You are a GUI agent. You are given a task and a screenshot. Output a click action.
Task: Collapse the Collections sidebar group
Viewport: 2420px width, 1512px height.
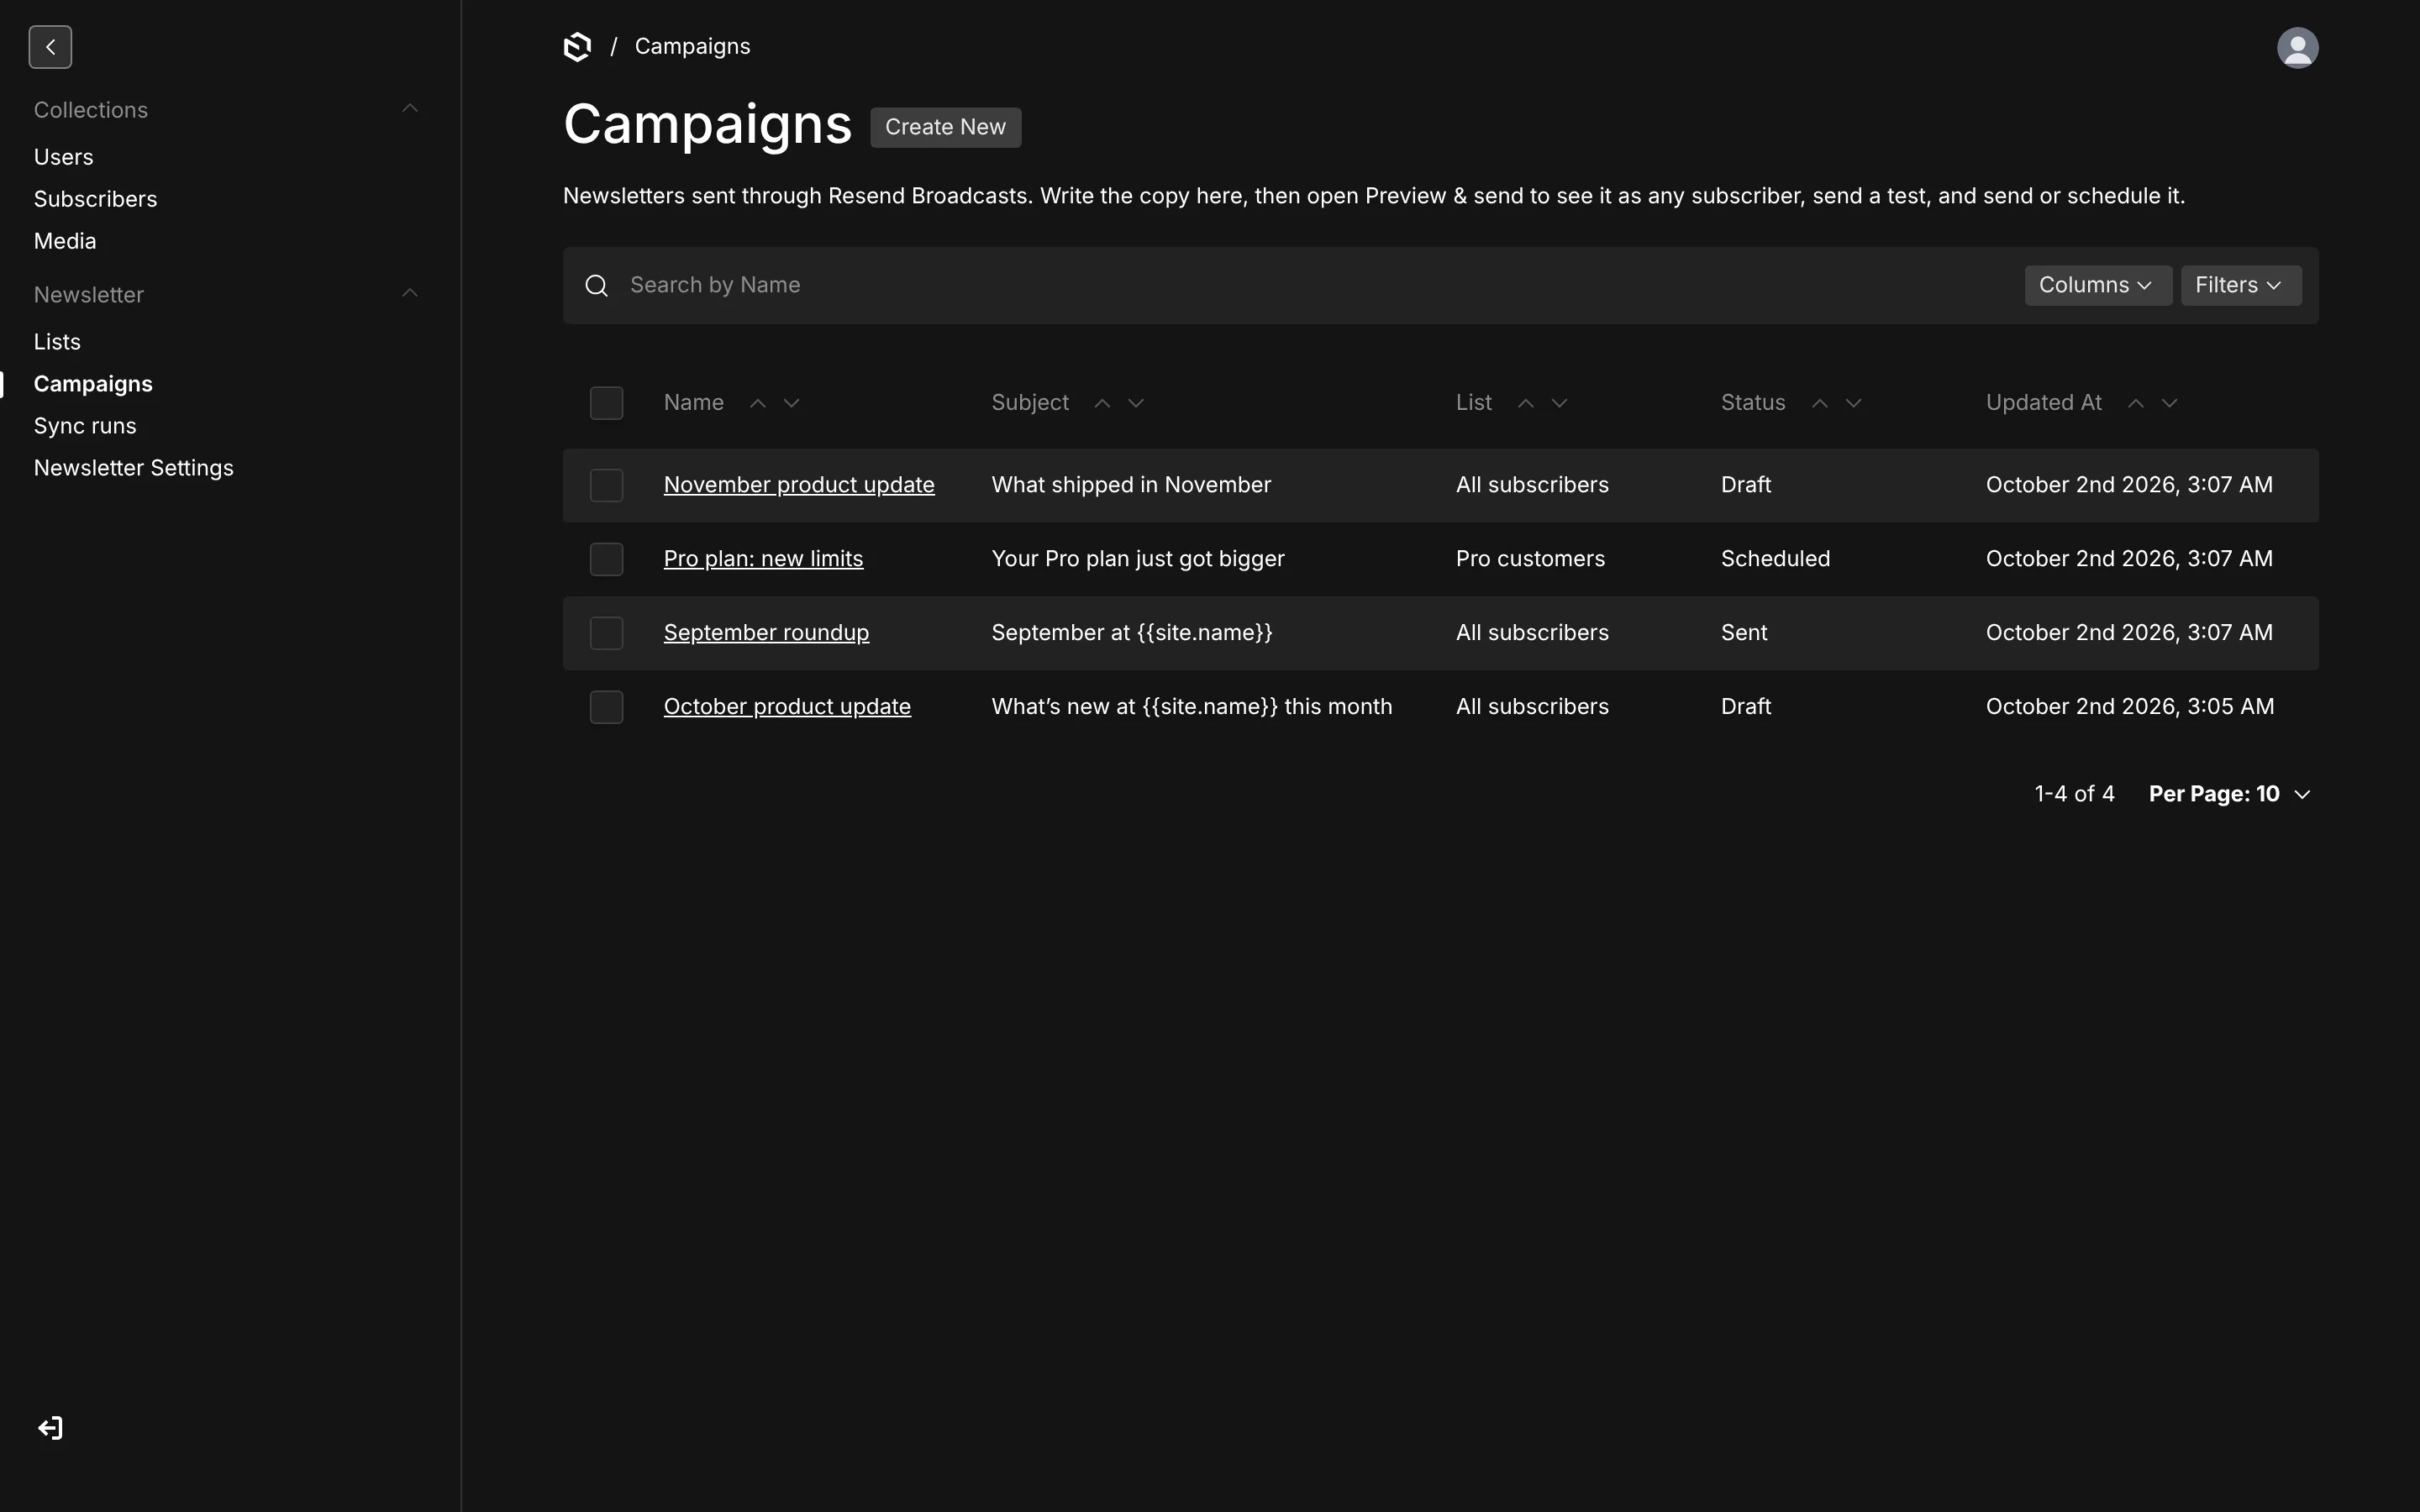click(x=410, y=108)
